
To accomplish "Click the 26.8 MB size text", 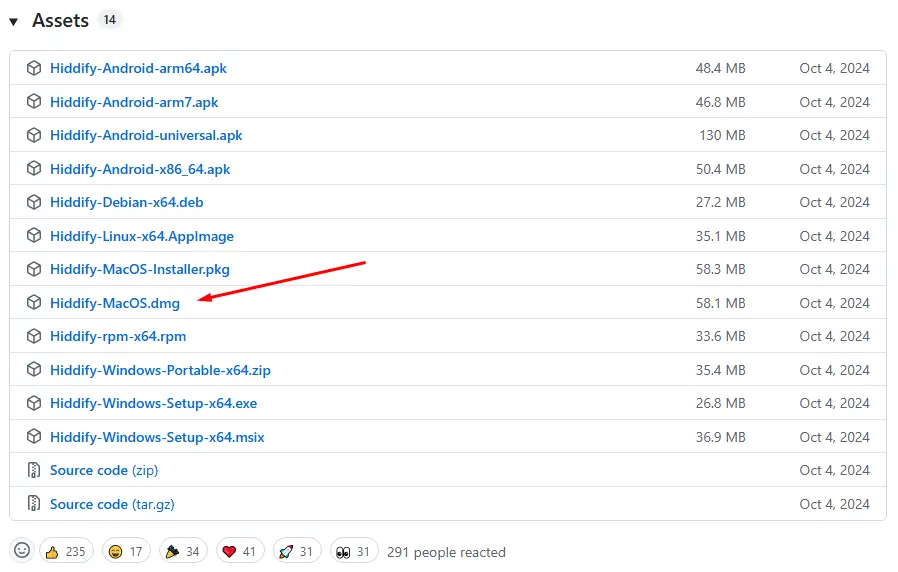I will tap(720, 403).
